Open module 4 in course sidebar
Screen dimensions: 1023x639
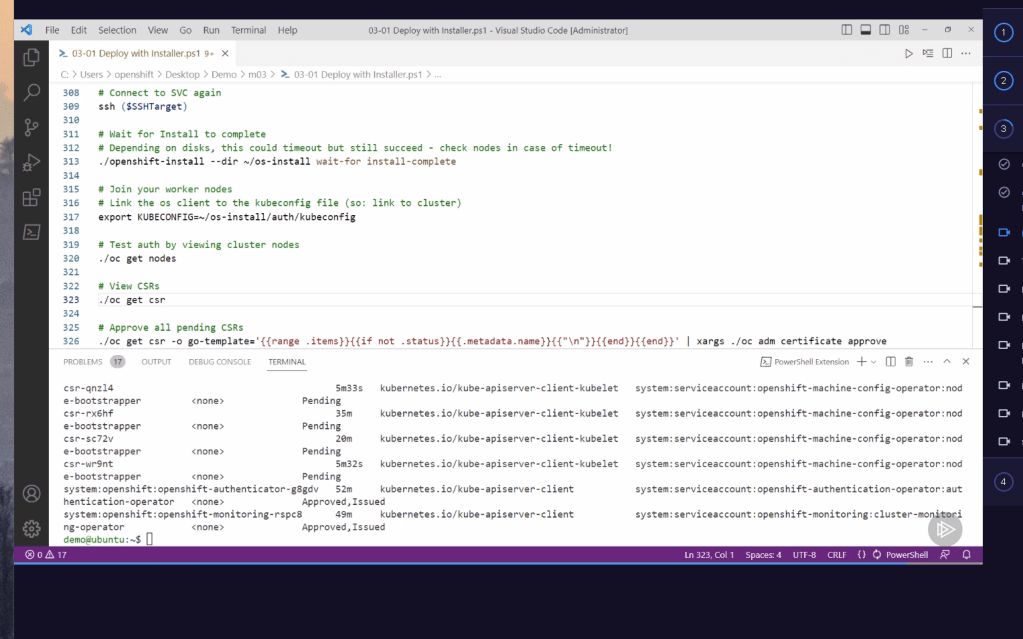point(1003,482)
